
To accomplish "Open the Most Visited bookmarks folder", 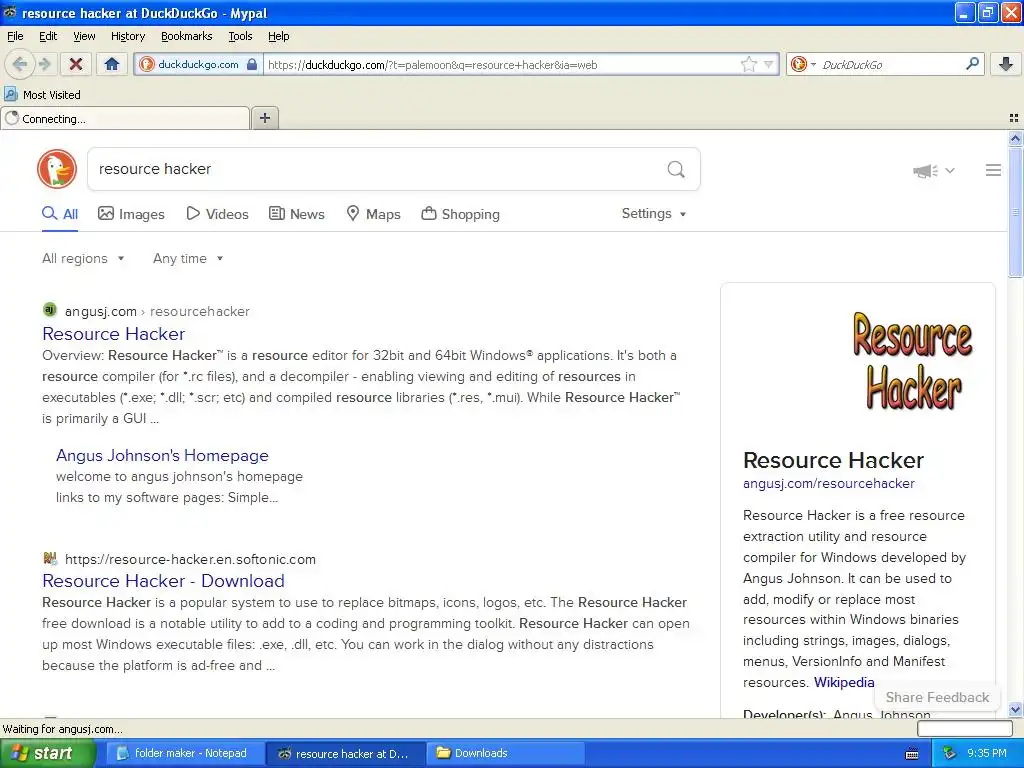I will click(x=42, y=95).
